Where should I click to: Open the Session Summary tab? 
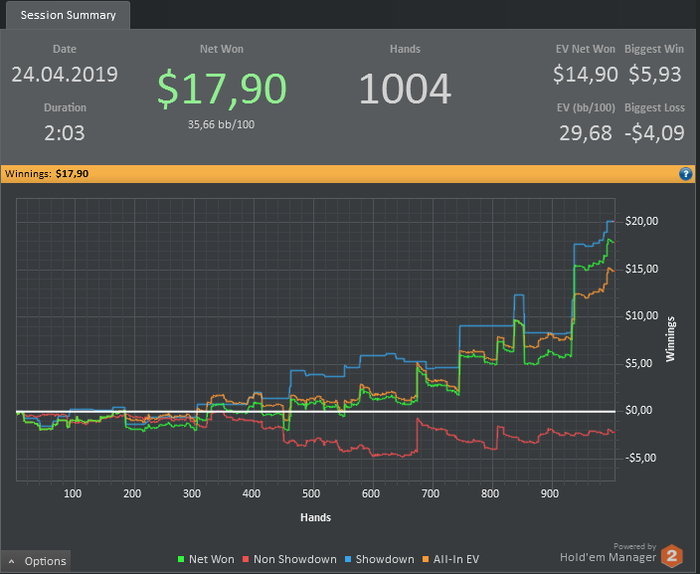pos(68,15)
